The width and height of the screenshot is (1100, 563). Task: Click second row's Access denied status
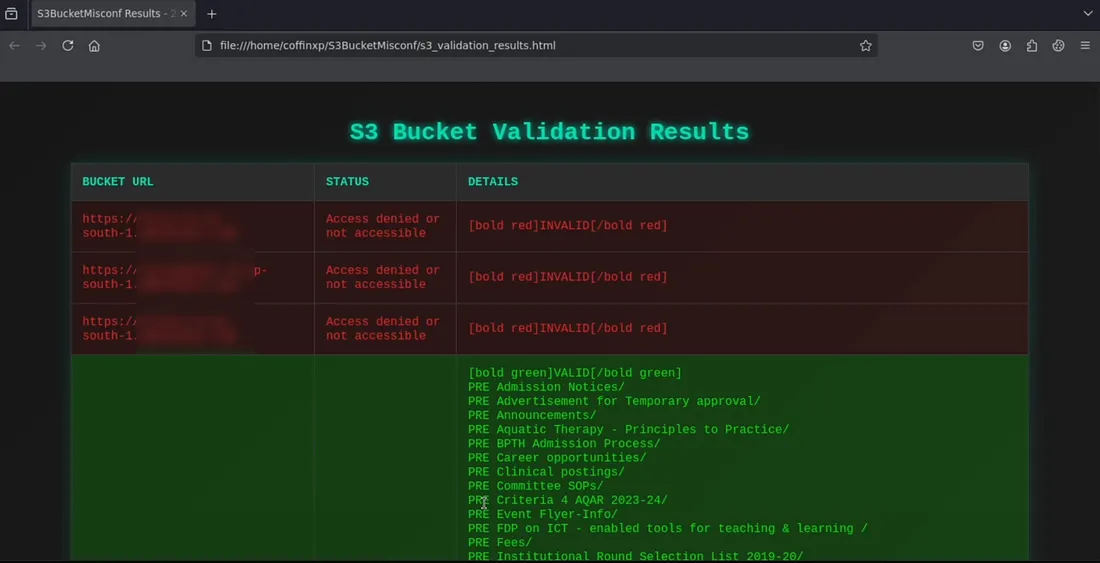383,277
